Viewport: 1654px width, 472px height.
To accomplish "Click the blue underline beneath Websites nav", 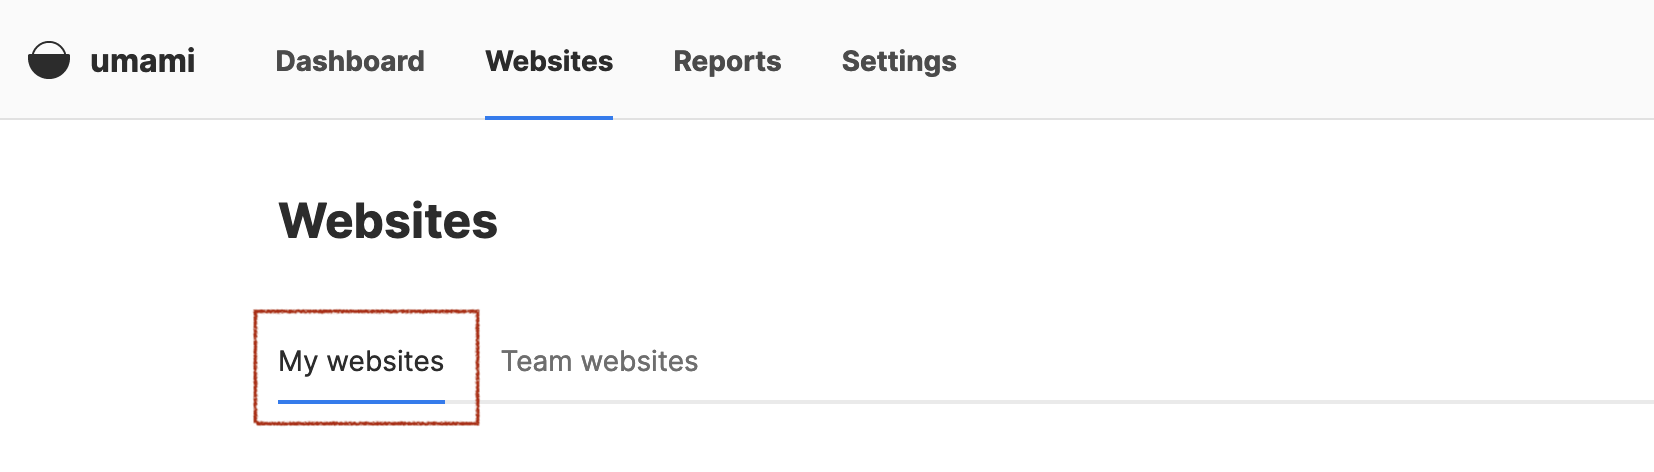I will pos(549,118).
